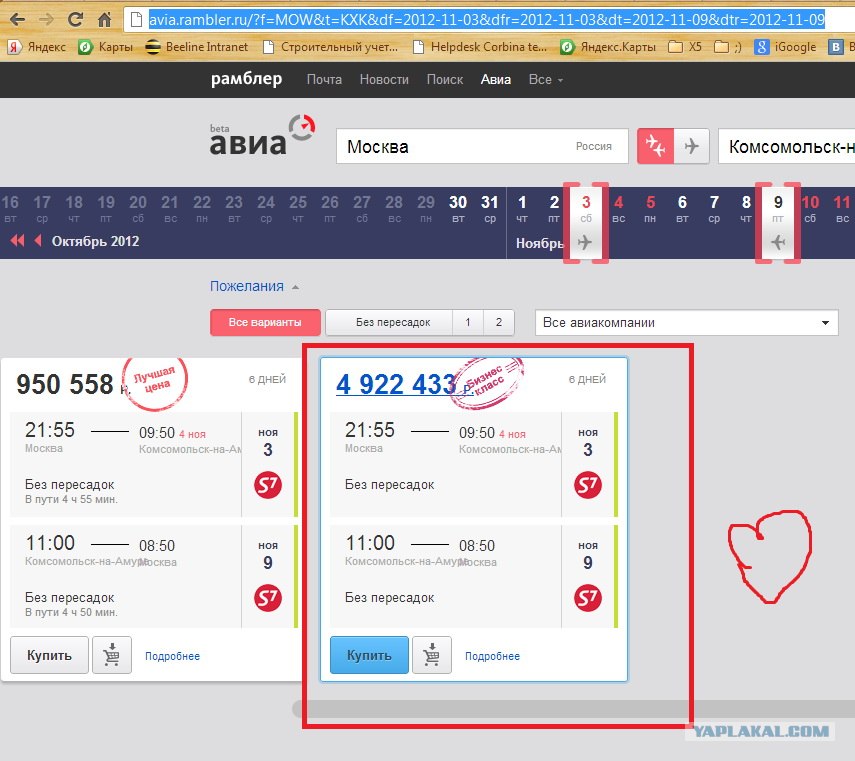
Task: Open Подробнее for 950 558 ticket
Action: point(172,656)
